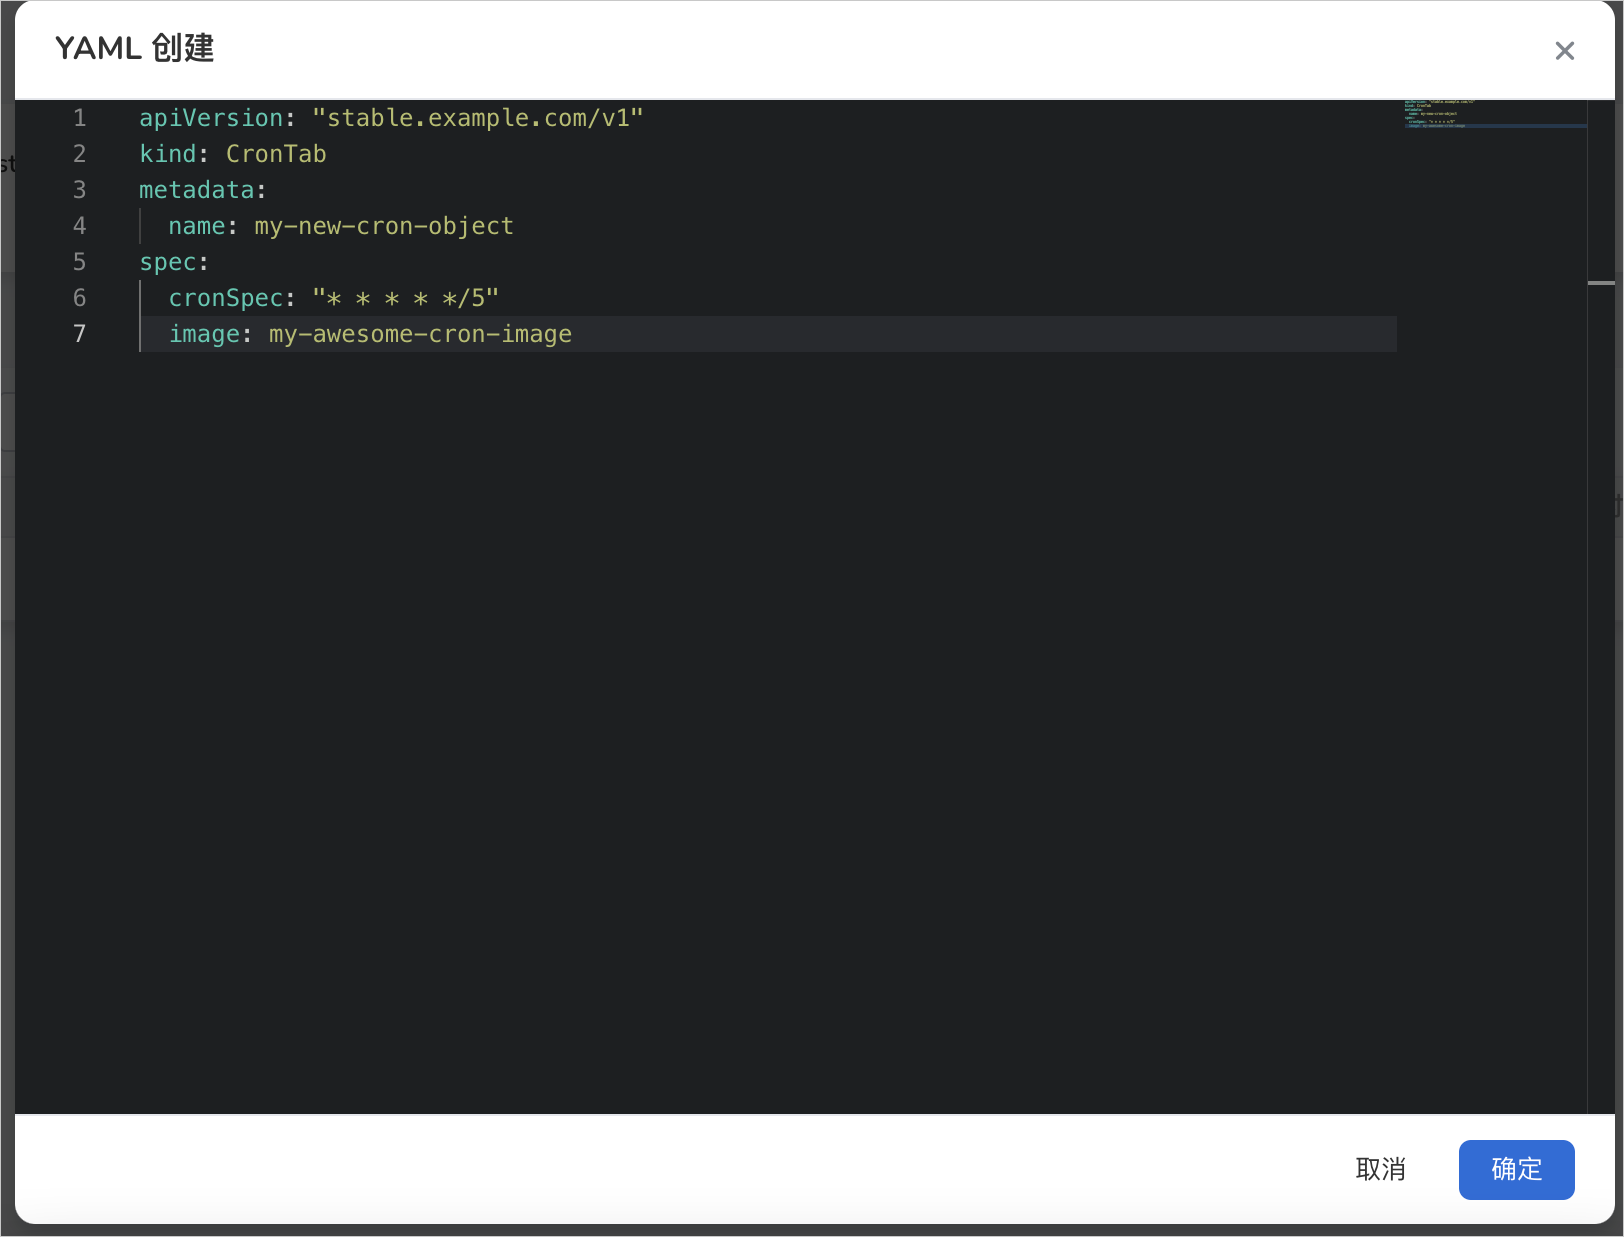Click the 确定 confirm button

[1516, 1169]
